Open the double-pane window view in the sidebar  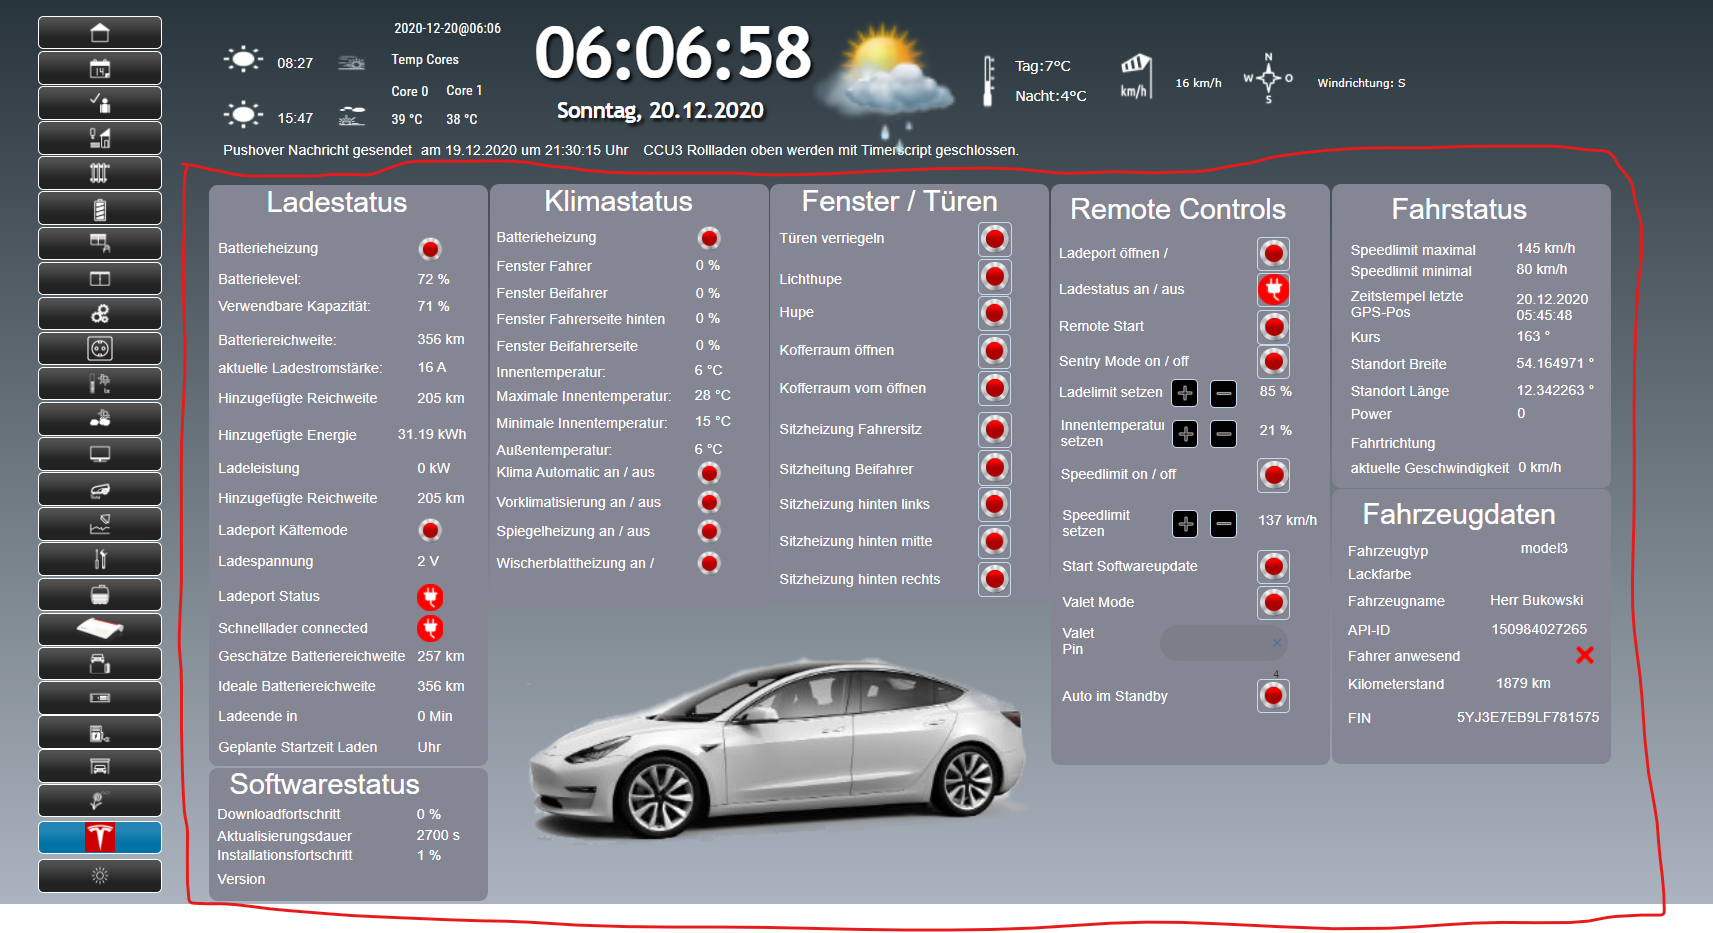[100, 279]
